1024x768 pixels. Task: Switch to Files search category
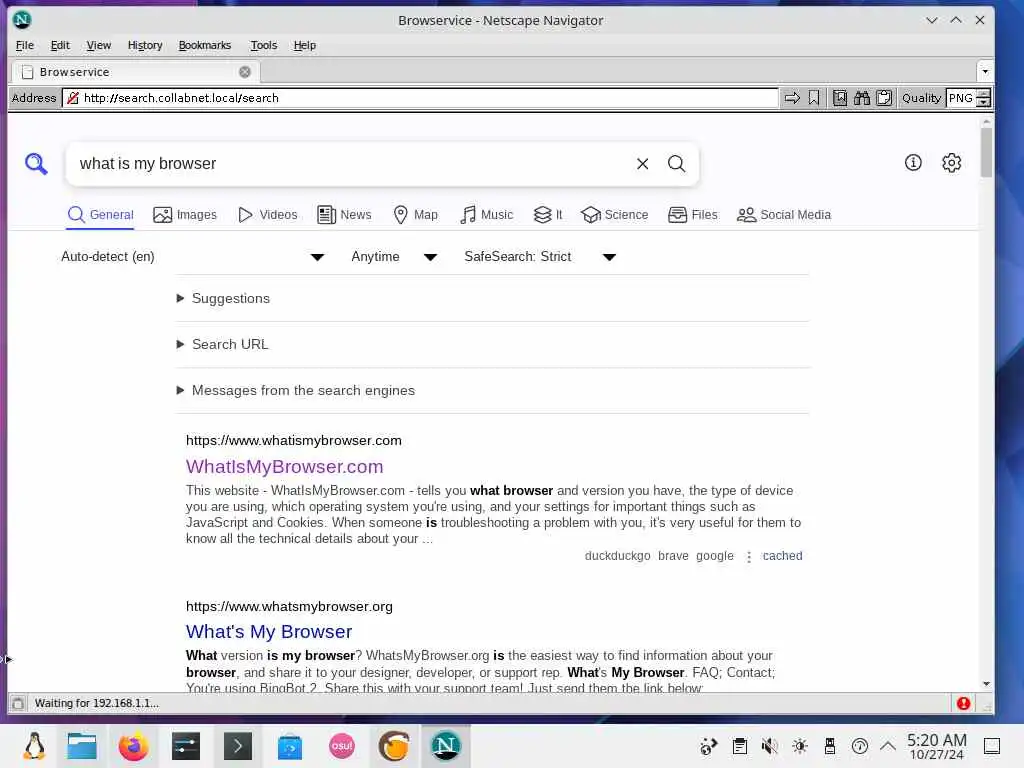point(693,215)
